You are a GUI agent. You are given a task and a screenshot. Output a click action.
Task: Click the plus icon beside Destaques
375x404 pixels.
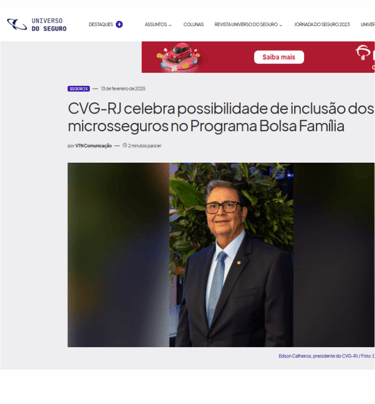tap(119, 24)
